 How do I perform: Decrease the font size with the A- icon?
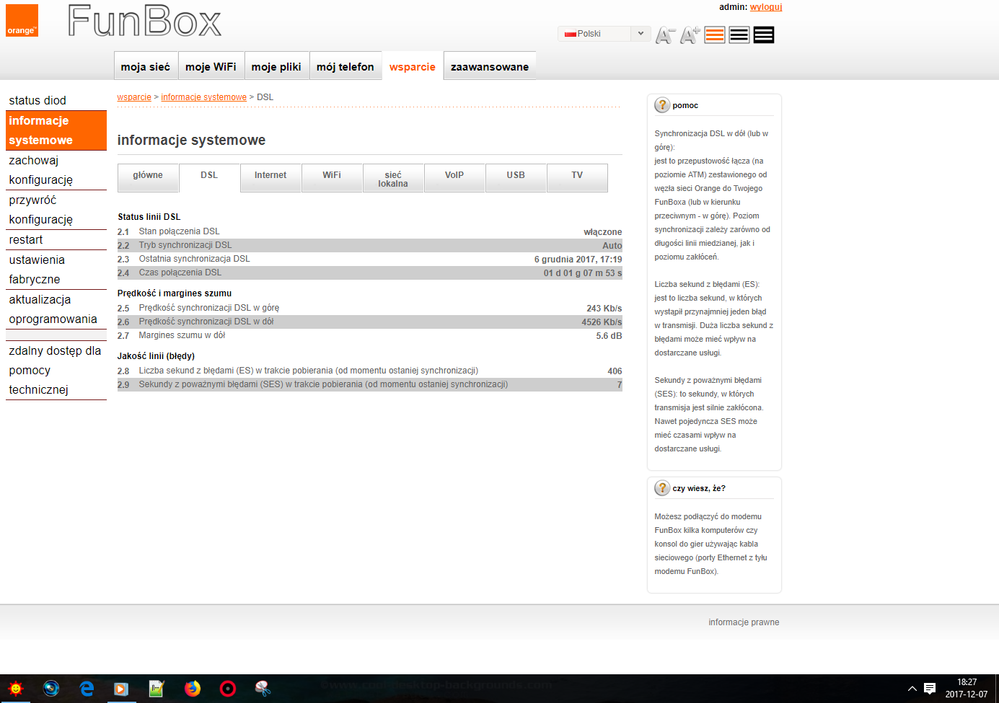coord(665,35)
